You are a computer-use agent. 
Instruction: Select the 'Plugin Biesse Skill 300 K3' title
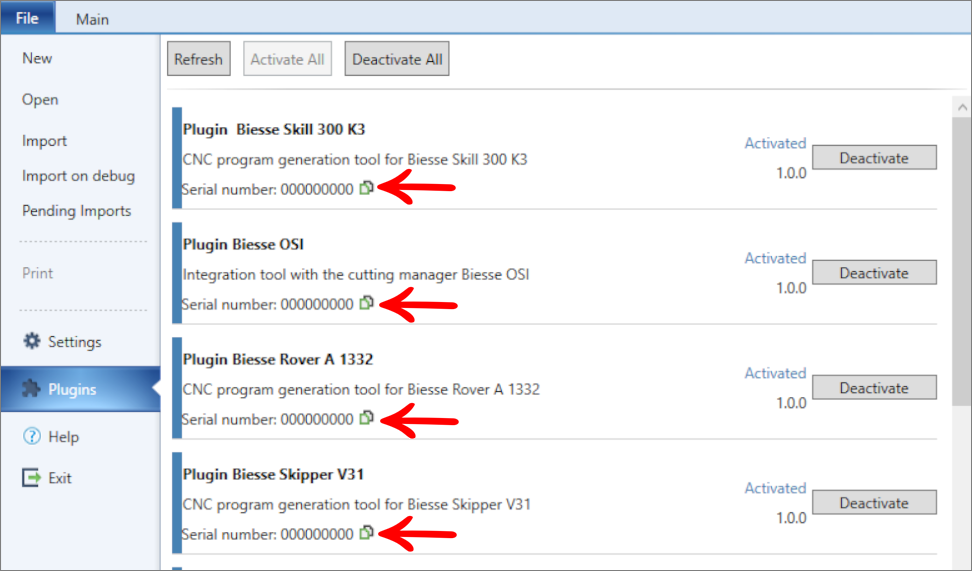pos(273,129)
